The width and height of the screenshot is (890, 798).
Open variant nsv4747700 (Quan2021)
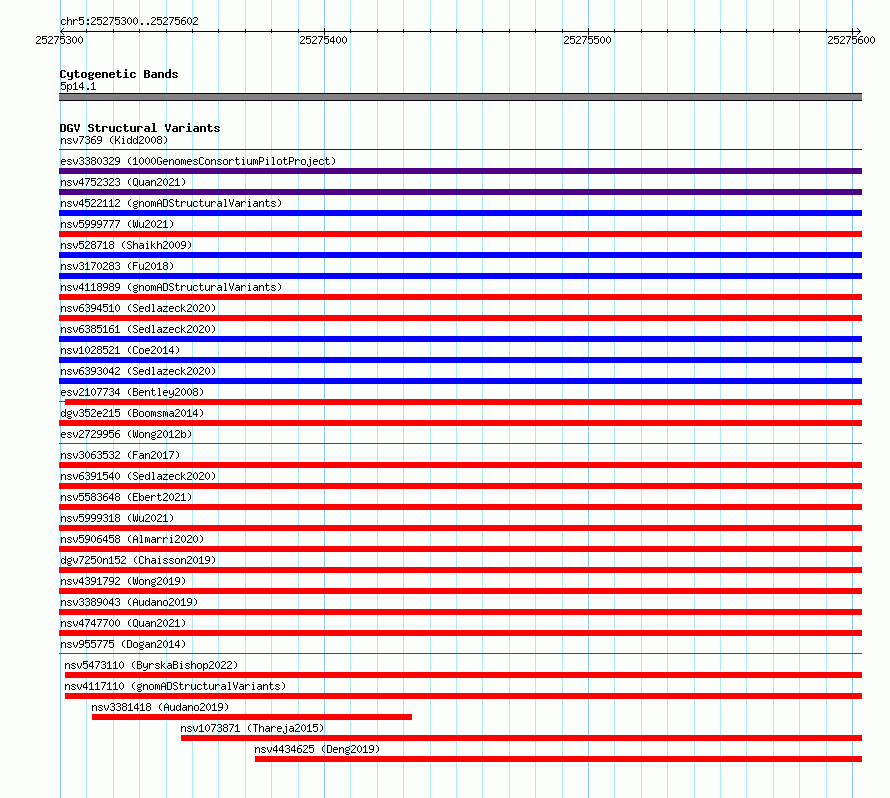tap(123, 623)
